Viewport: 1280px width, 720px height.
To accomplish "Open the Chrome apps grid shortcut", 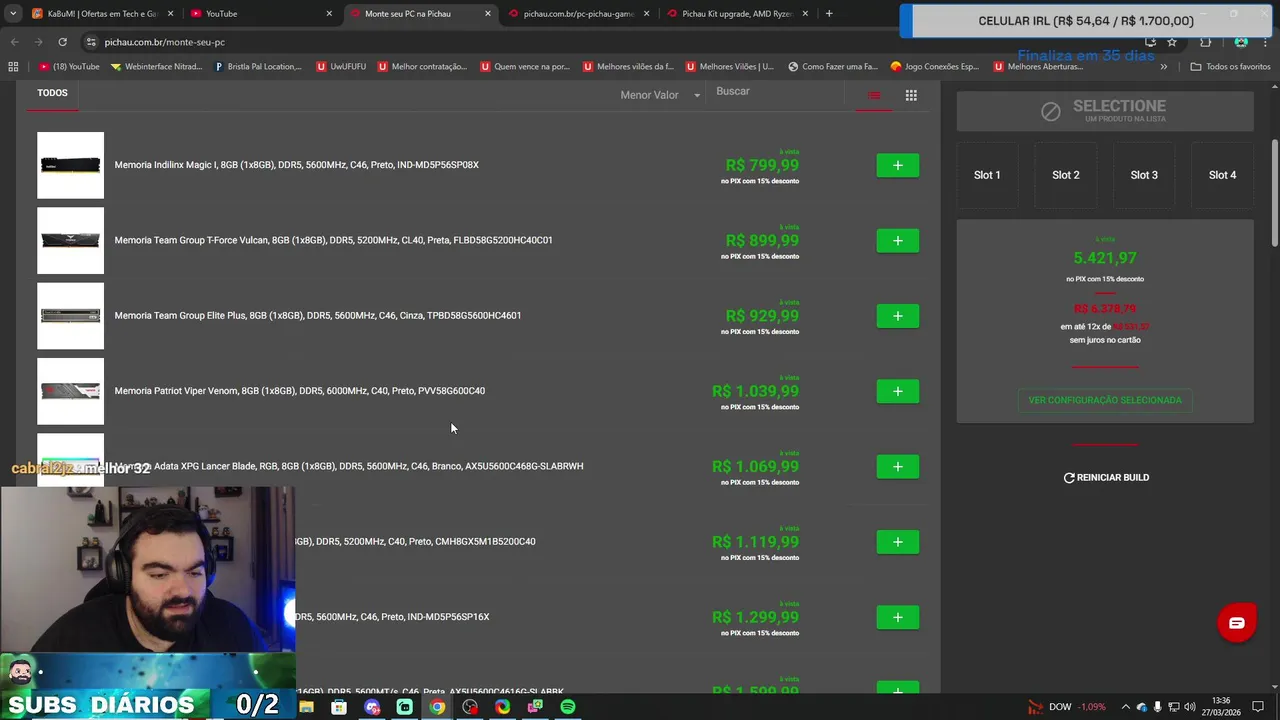I will coord(13,67).
